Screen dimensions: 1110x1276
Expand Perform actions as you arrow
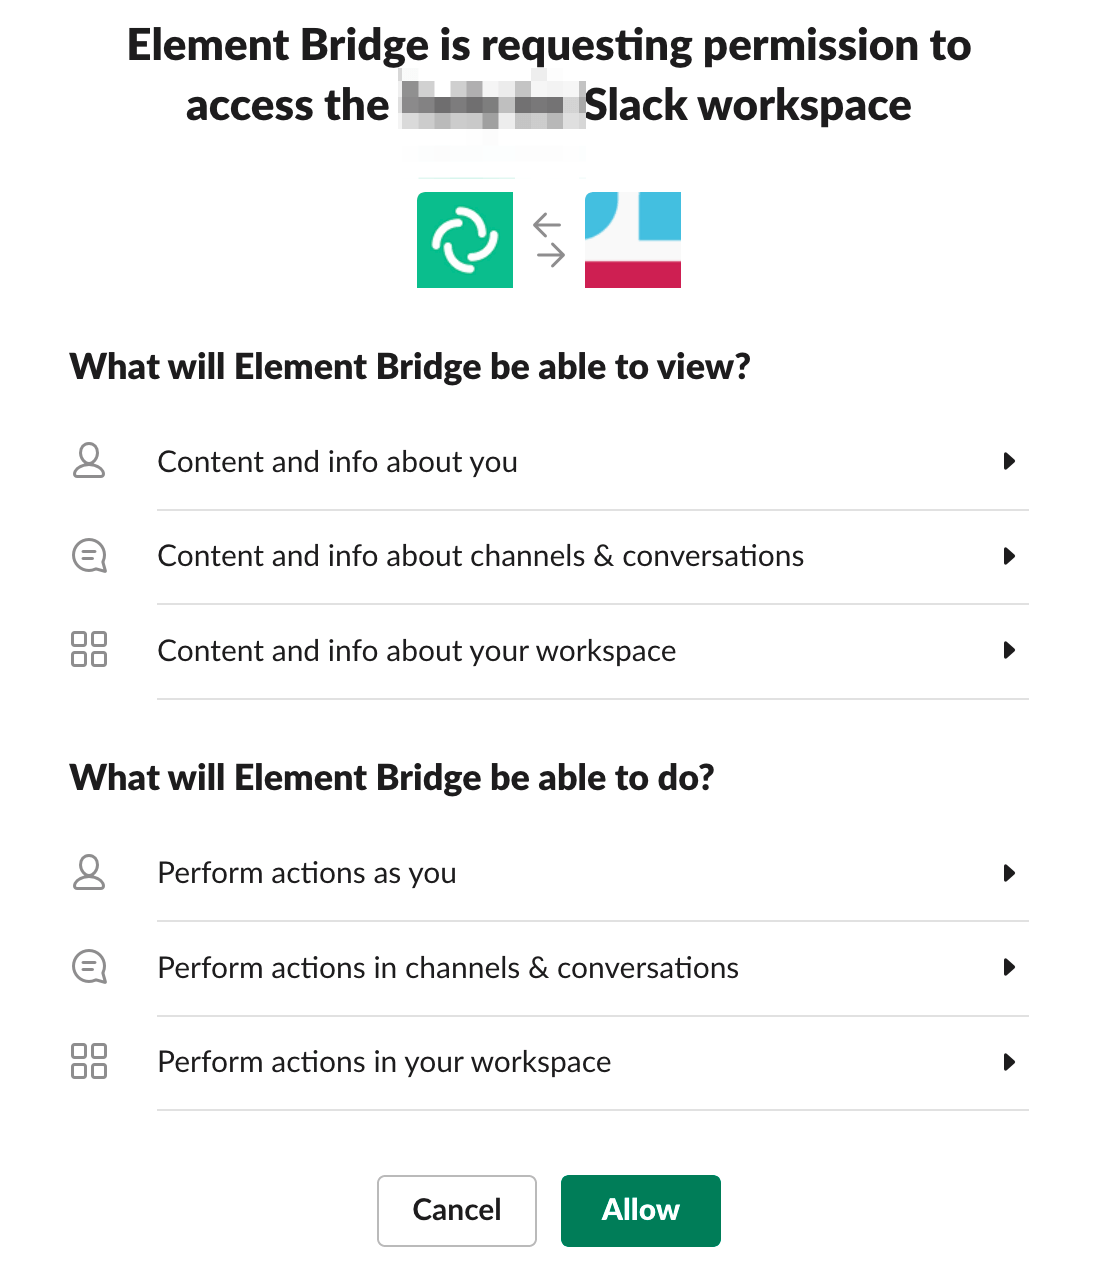[x=1009, y=873]
